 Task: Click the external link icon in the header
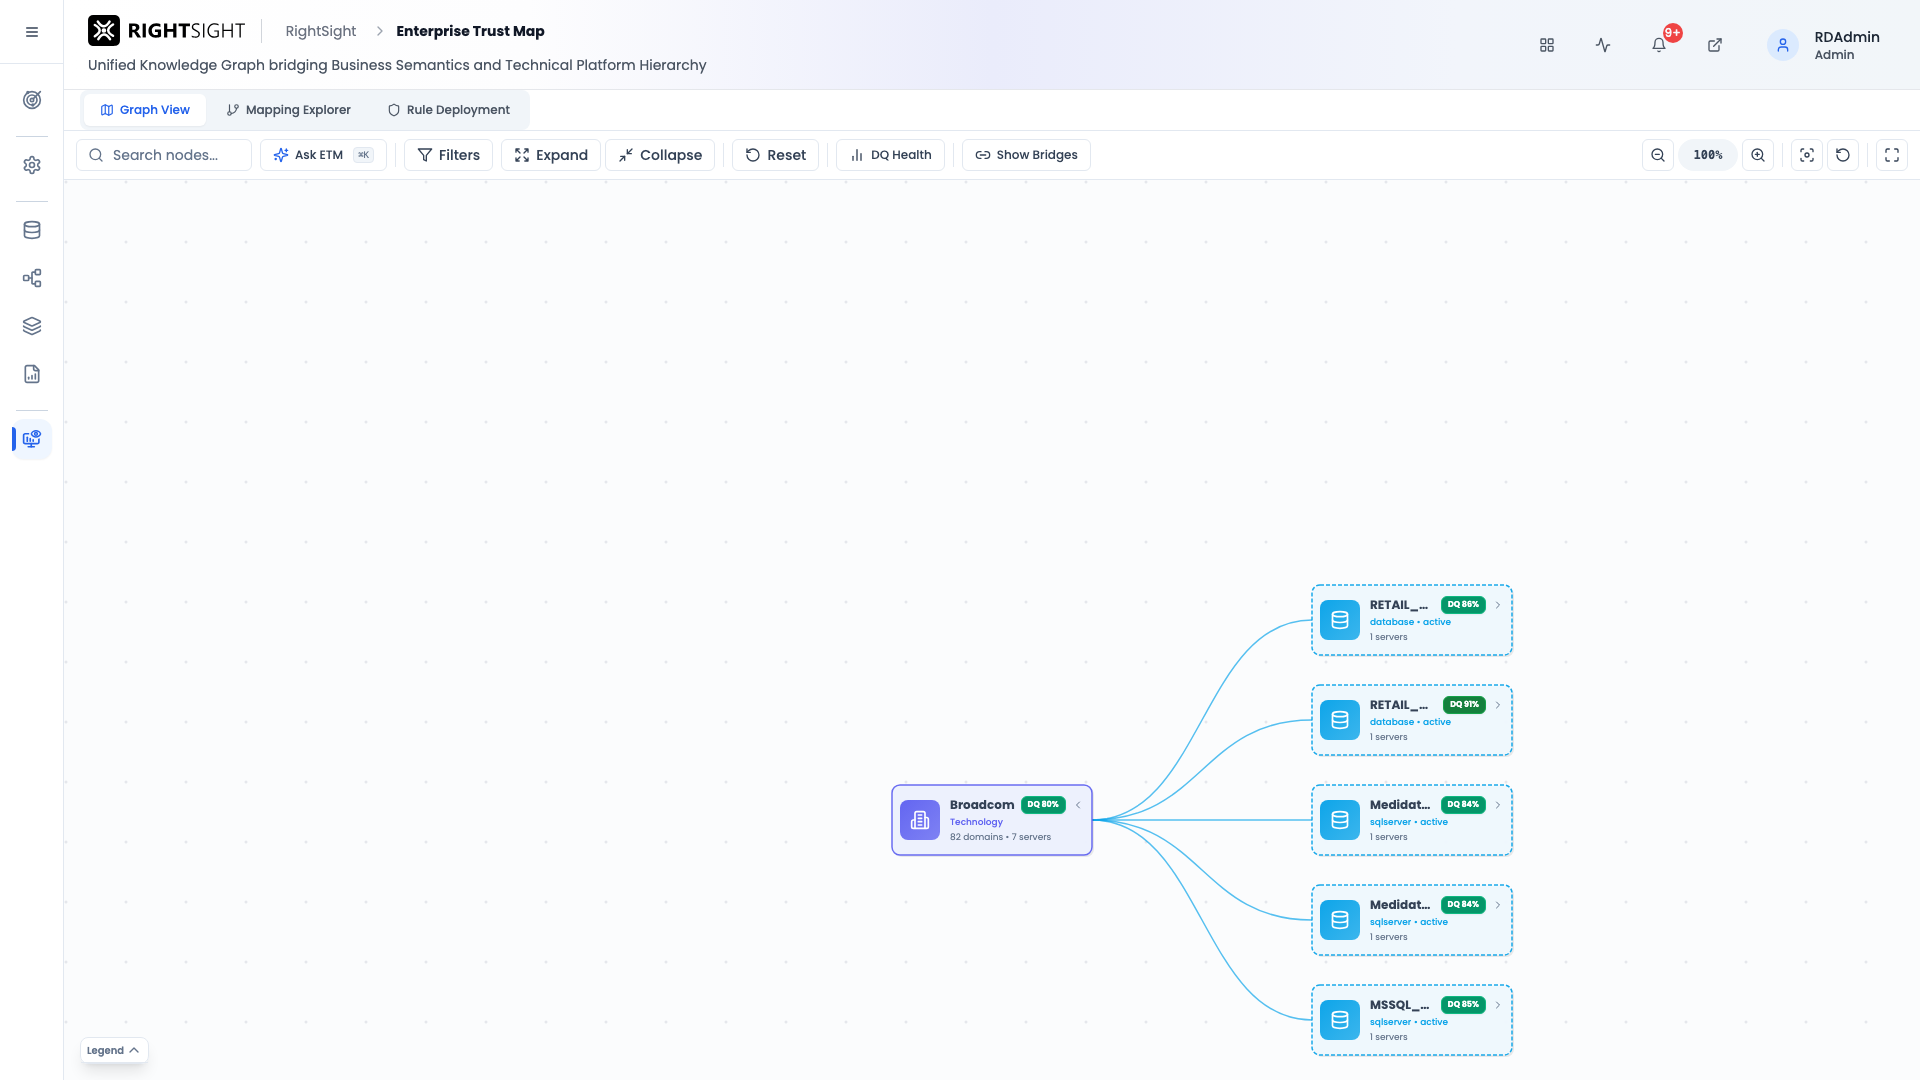[x=1715, y=45]
